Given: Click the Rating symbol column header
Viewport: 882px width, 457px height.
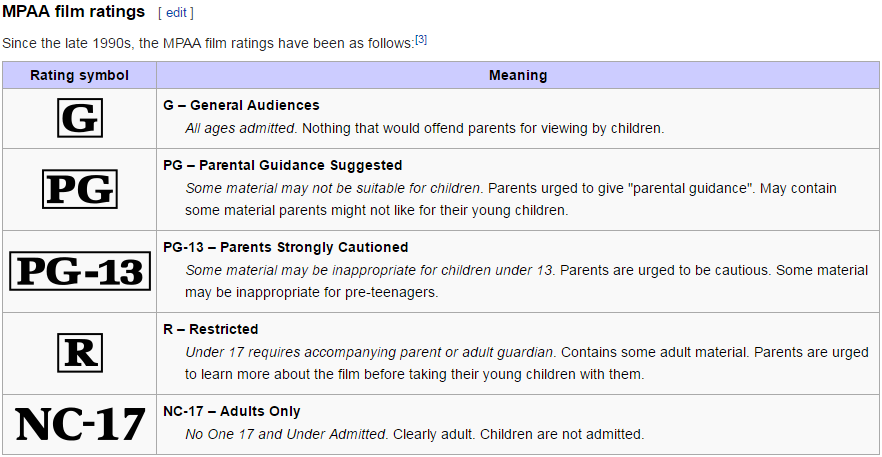Looking at the screenshot, I should point(79,75).
